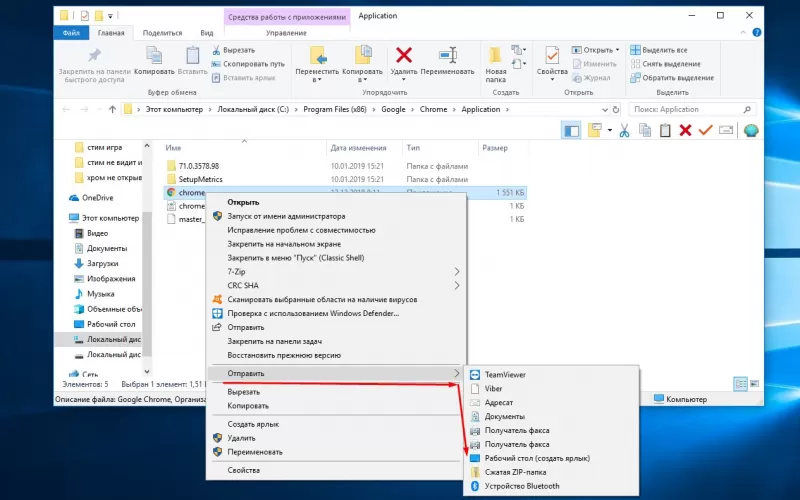
Task: Click inside the Поиск: Application field
Action: point(692,109)
